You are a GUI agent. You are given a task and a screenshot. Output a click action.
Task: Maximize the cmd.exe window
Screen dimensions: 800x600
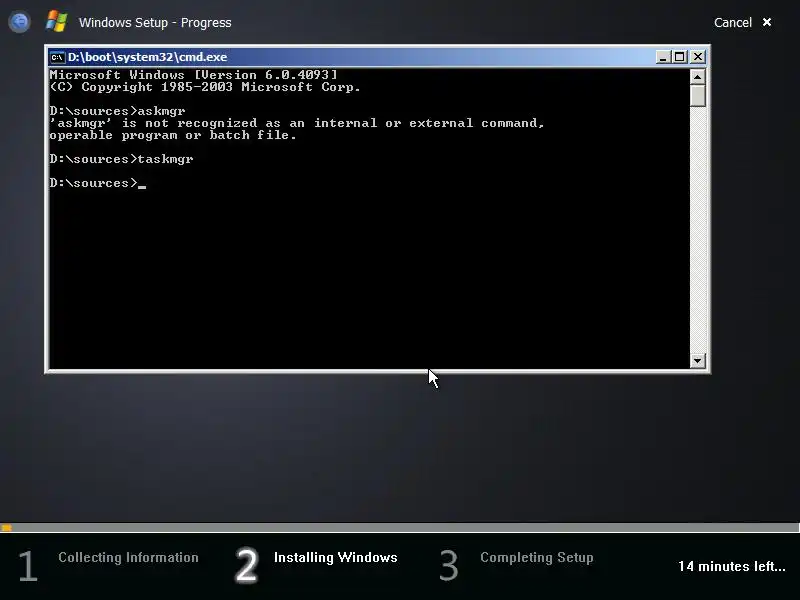tap(680, 57)
